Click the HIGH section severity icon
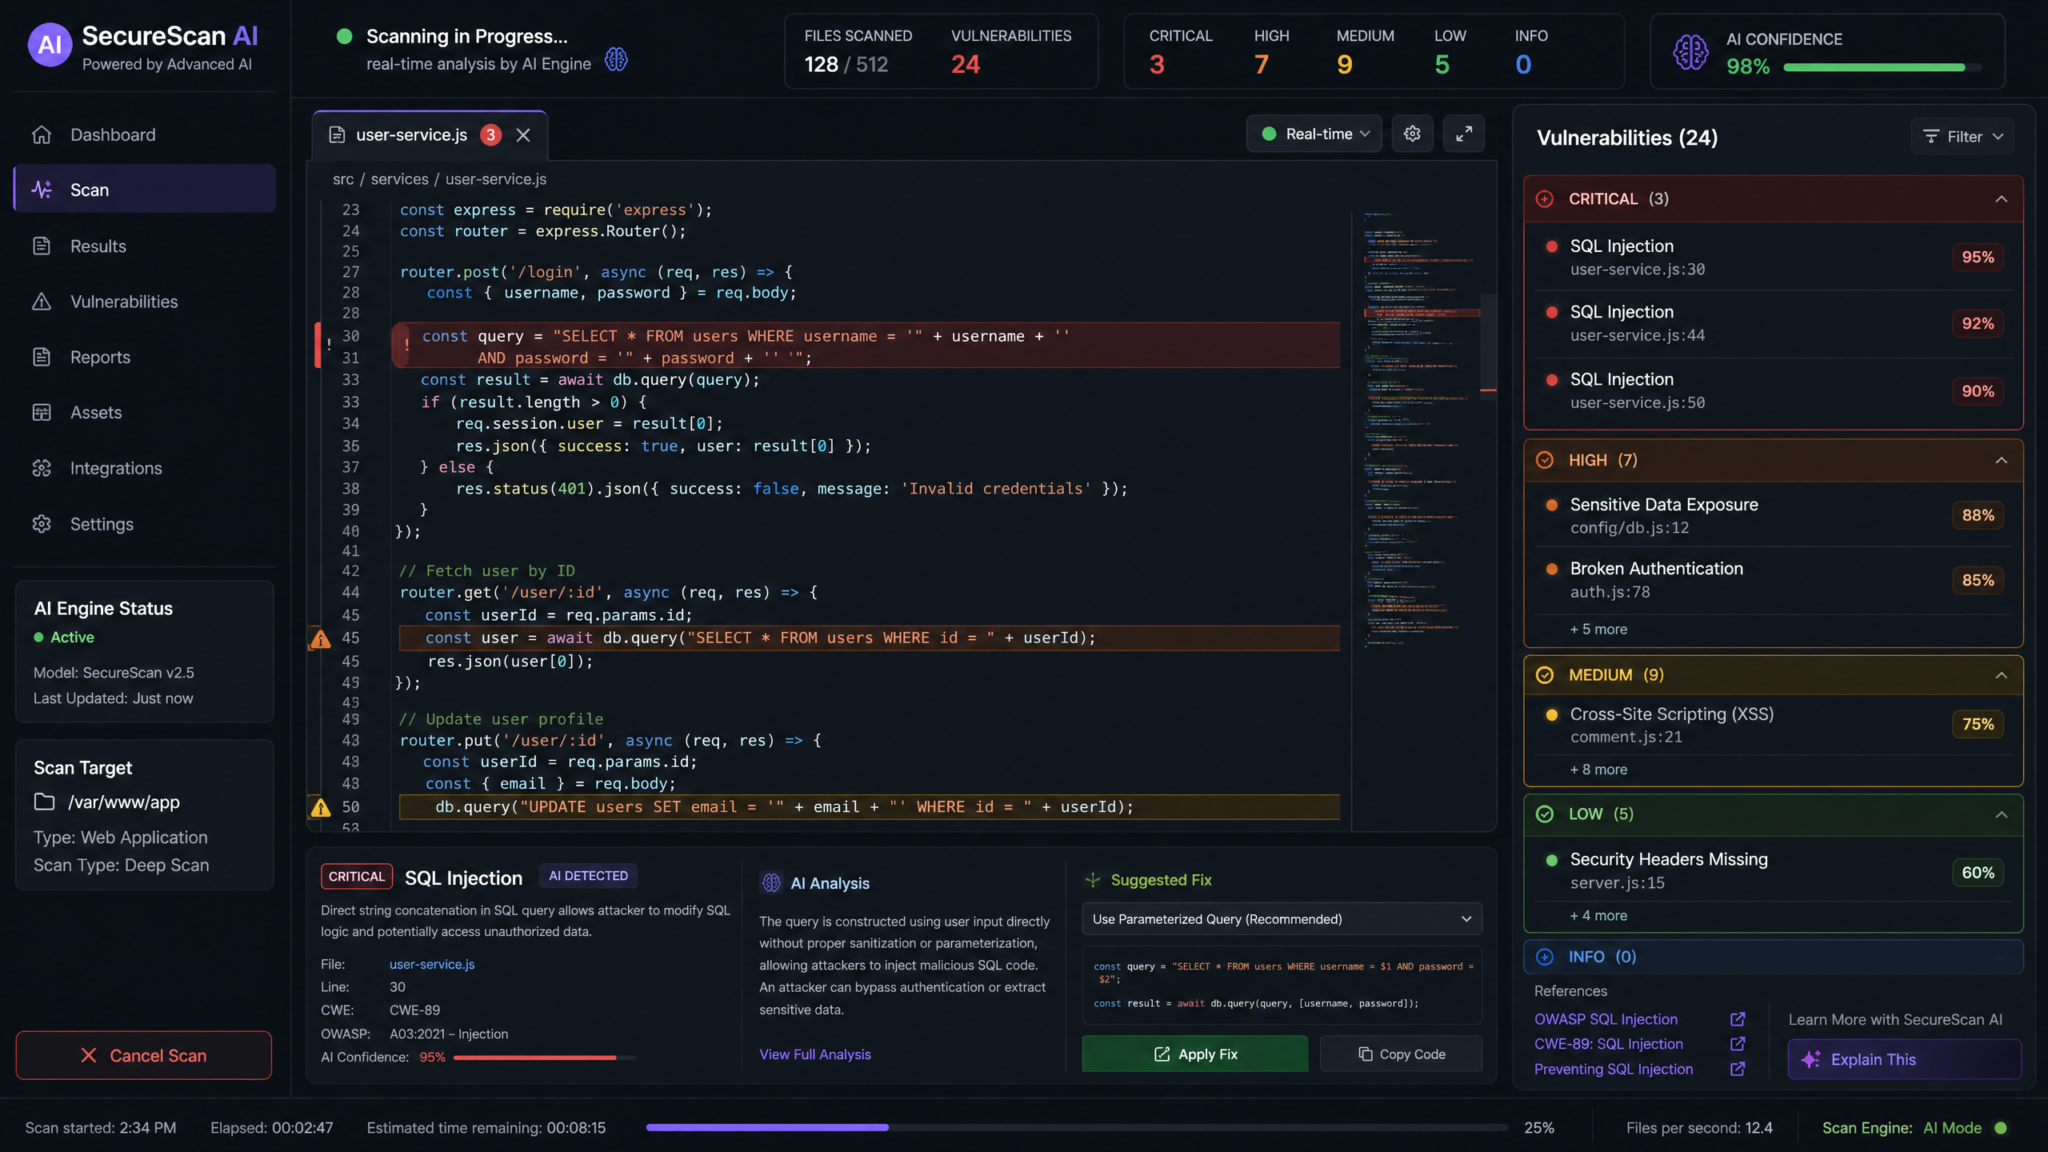 (x=1545, y=460)
